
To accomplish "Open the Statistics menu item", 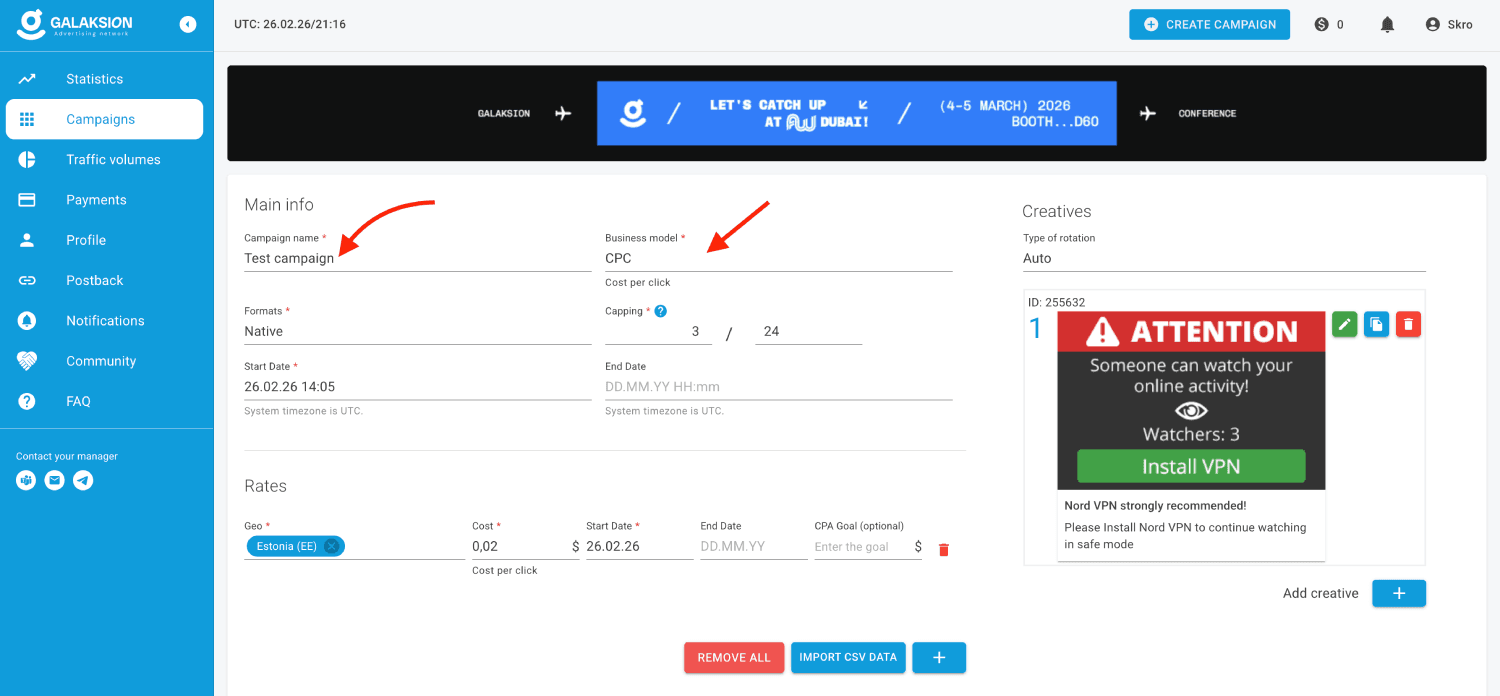I will (x=104, y=79).
